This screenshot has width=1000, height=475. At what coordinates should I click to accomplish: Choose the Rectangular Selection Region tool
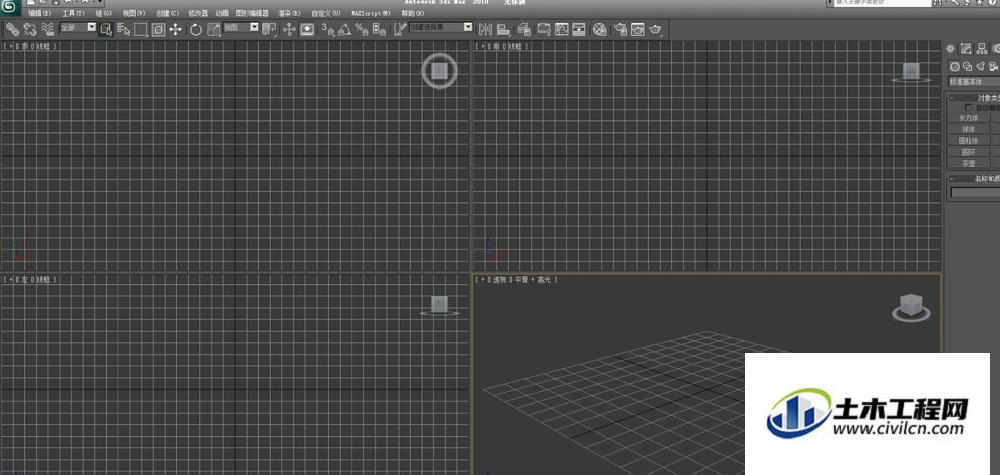pos(141,29)
